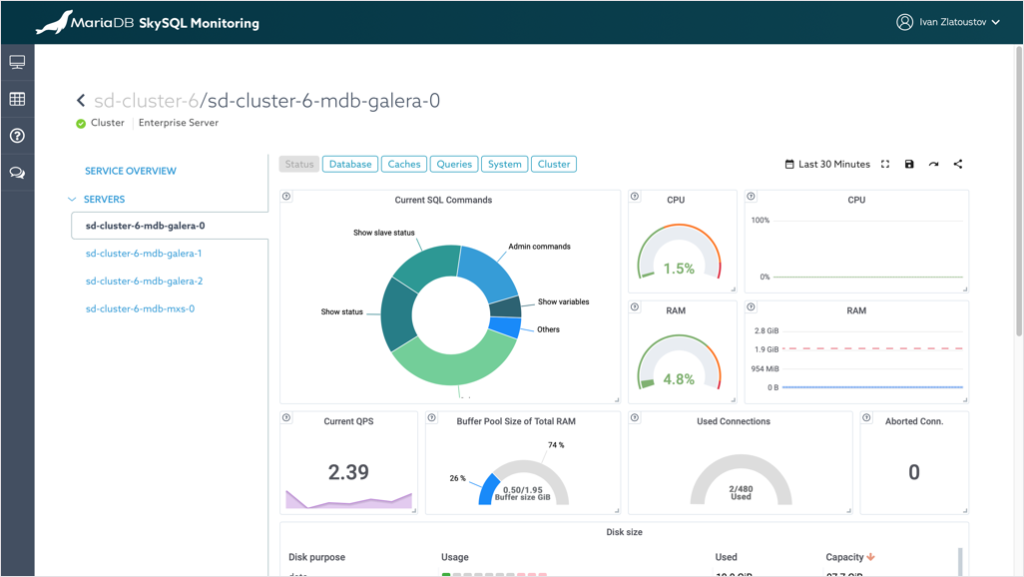Refresh the dashboard data

point(933,163)
